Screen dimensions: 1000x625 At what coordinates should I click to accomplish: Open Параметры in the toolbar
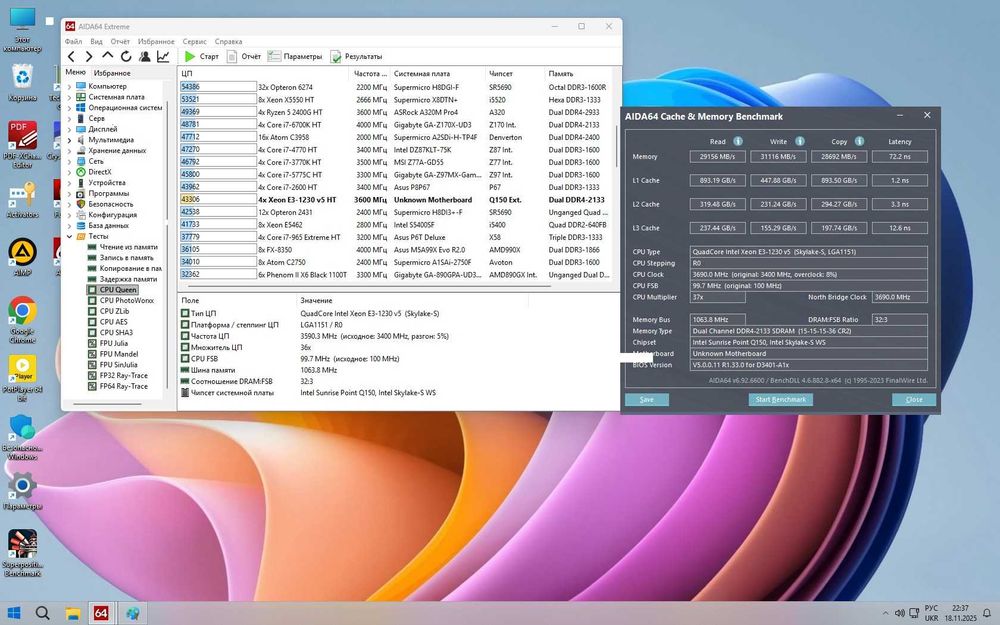(x=295, y=57)
